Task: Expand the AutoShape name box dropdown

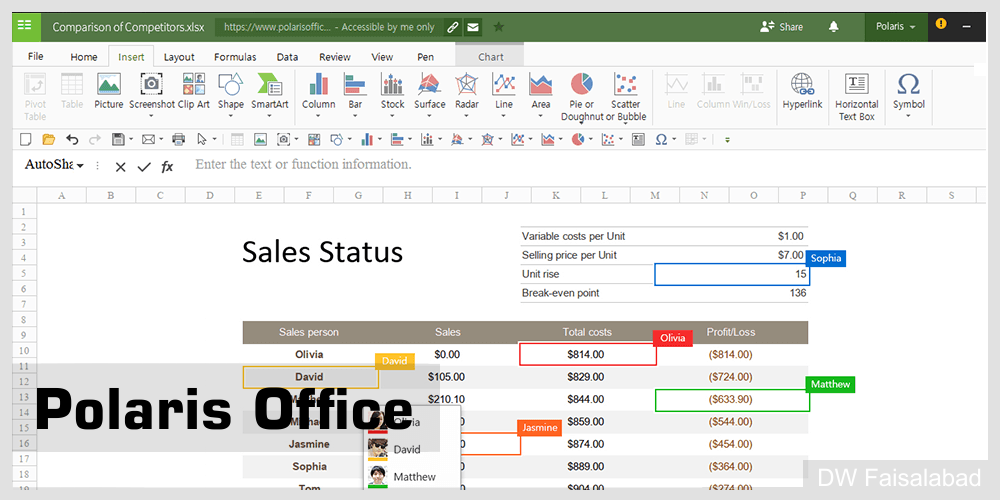Action: coord(80,166)
